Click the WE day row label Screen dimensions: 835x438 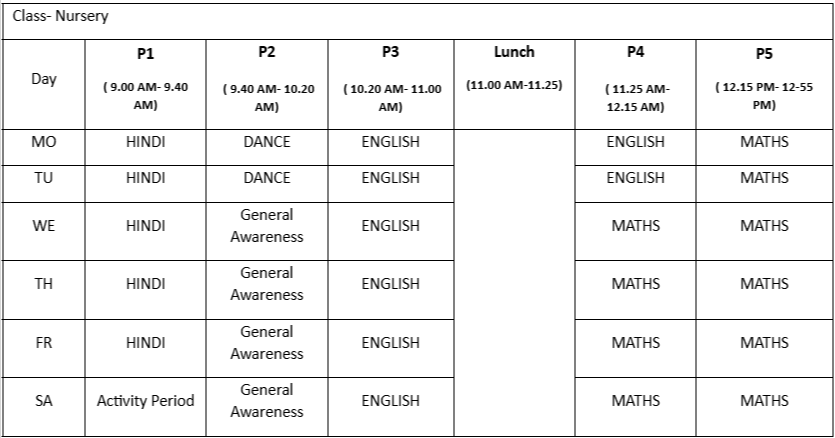pyautogui.click(x=44, y=226)
